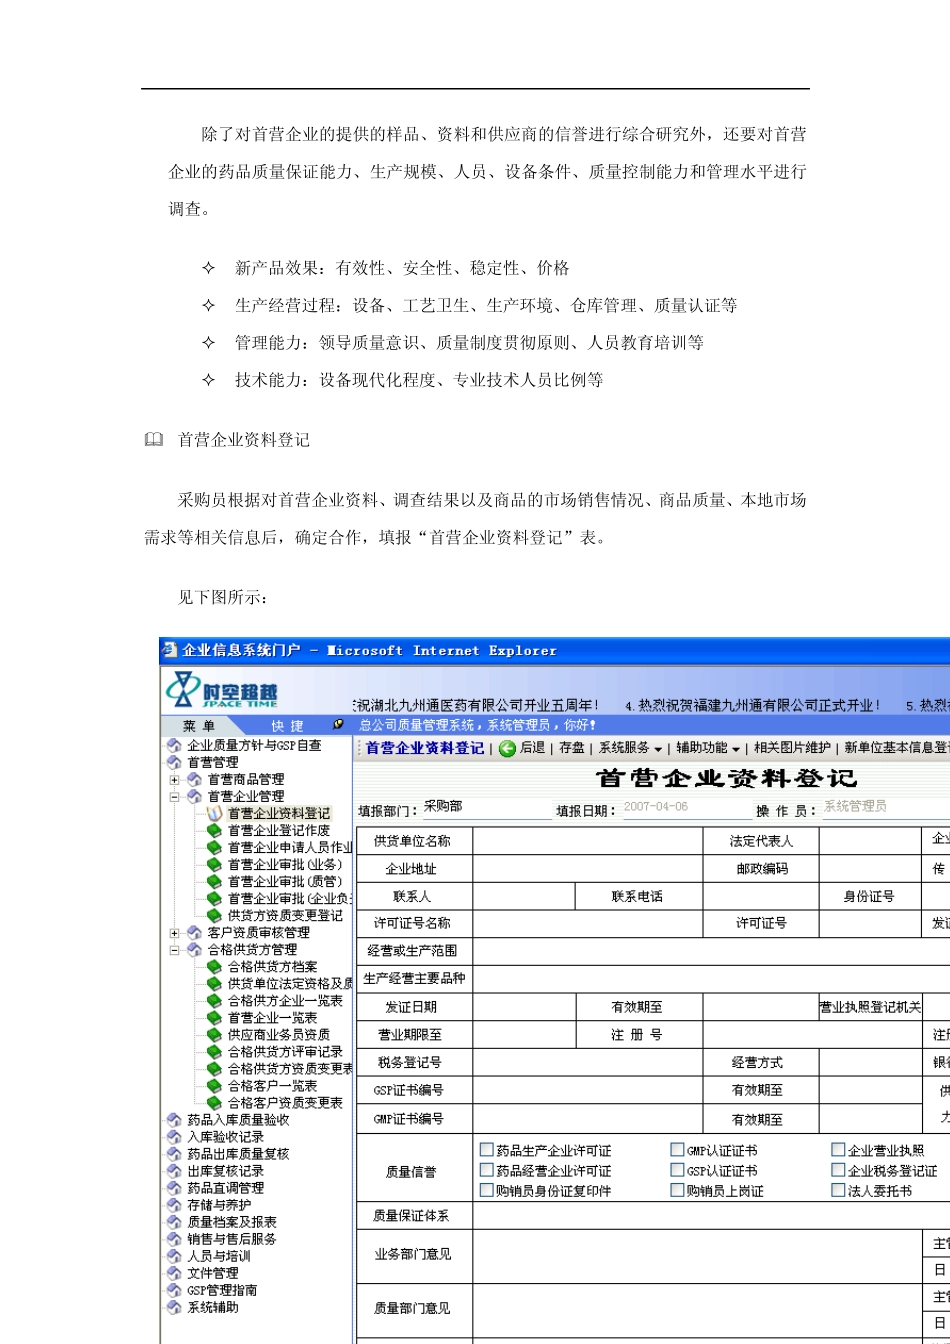The height and width of the screenshot is (1344, 950).
Task: Click book icon beside 供应商业务员资质
Action: pos(214,1034)
